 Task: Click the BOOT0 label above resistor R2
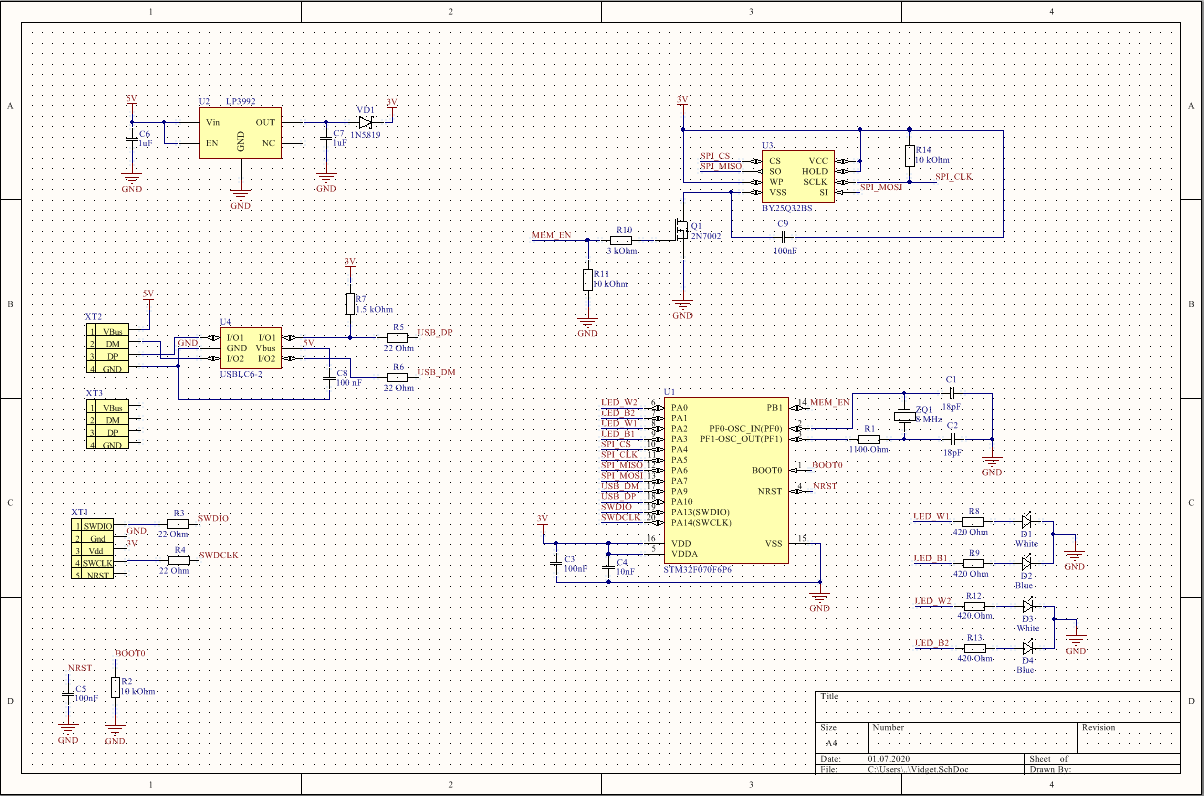(131, 653)
